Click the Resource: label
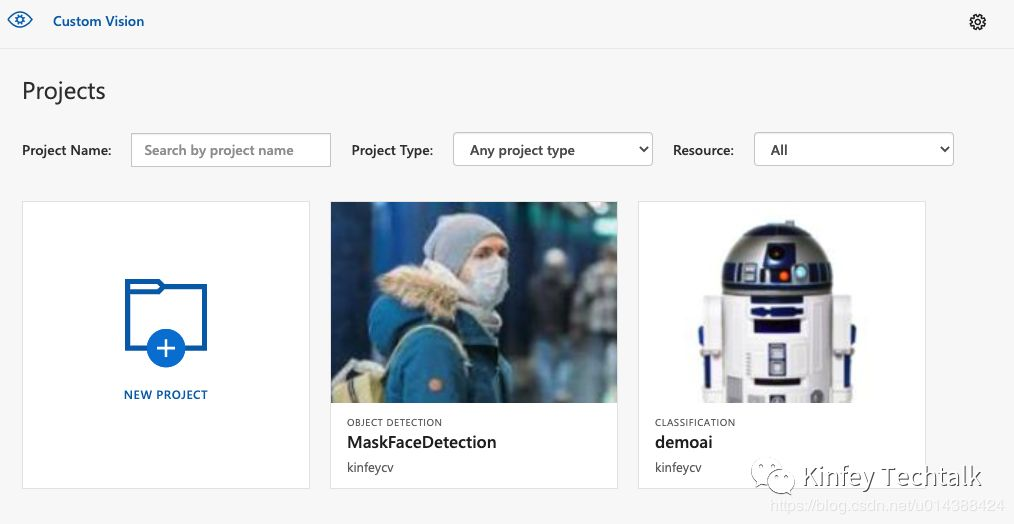The height and width of the screenshot is (524, 1014). (703, 150)
